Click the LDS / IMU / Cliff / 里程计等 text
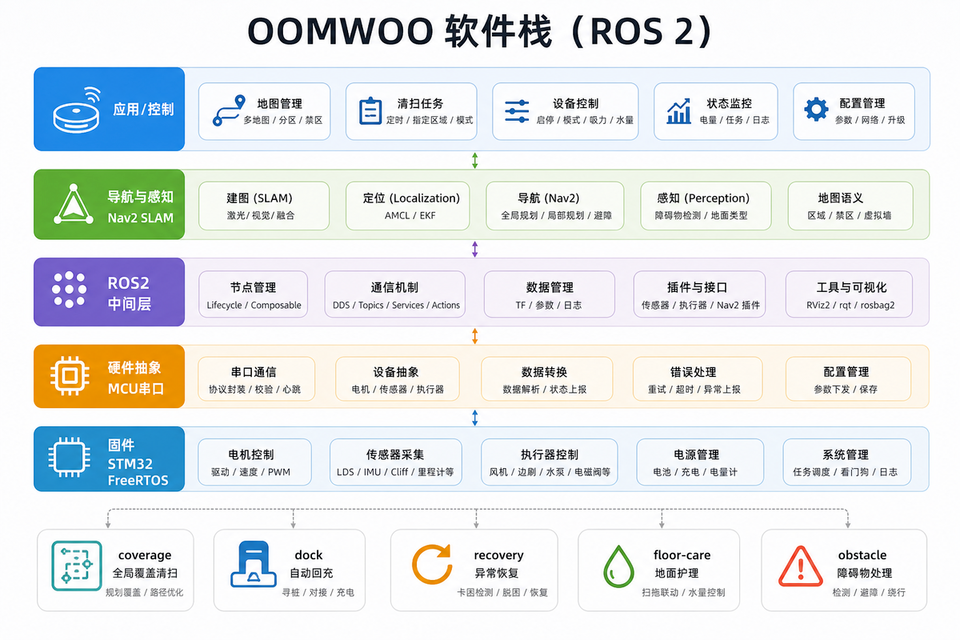 (396, 472)
